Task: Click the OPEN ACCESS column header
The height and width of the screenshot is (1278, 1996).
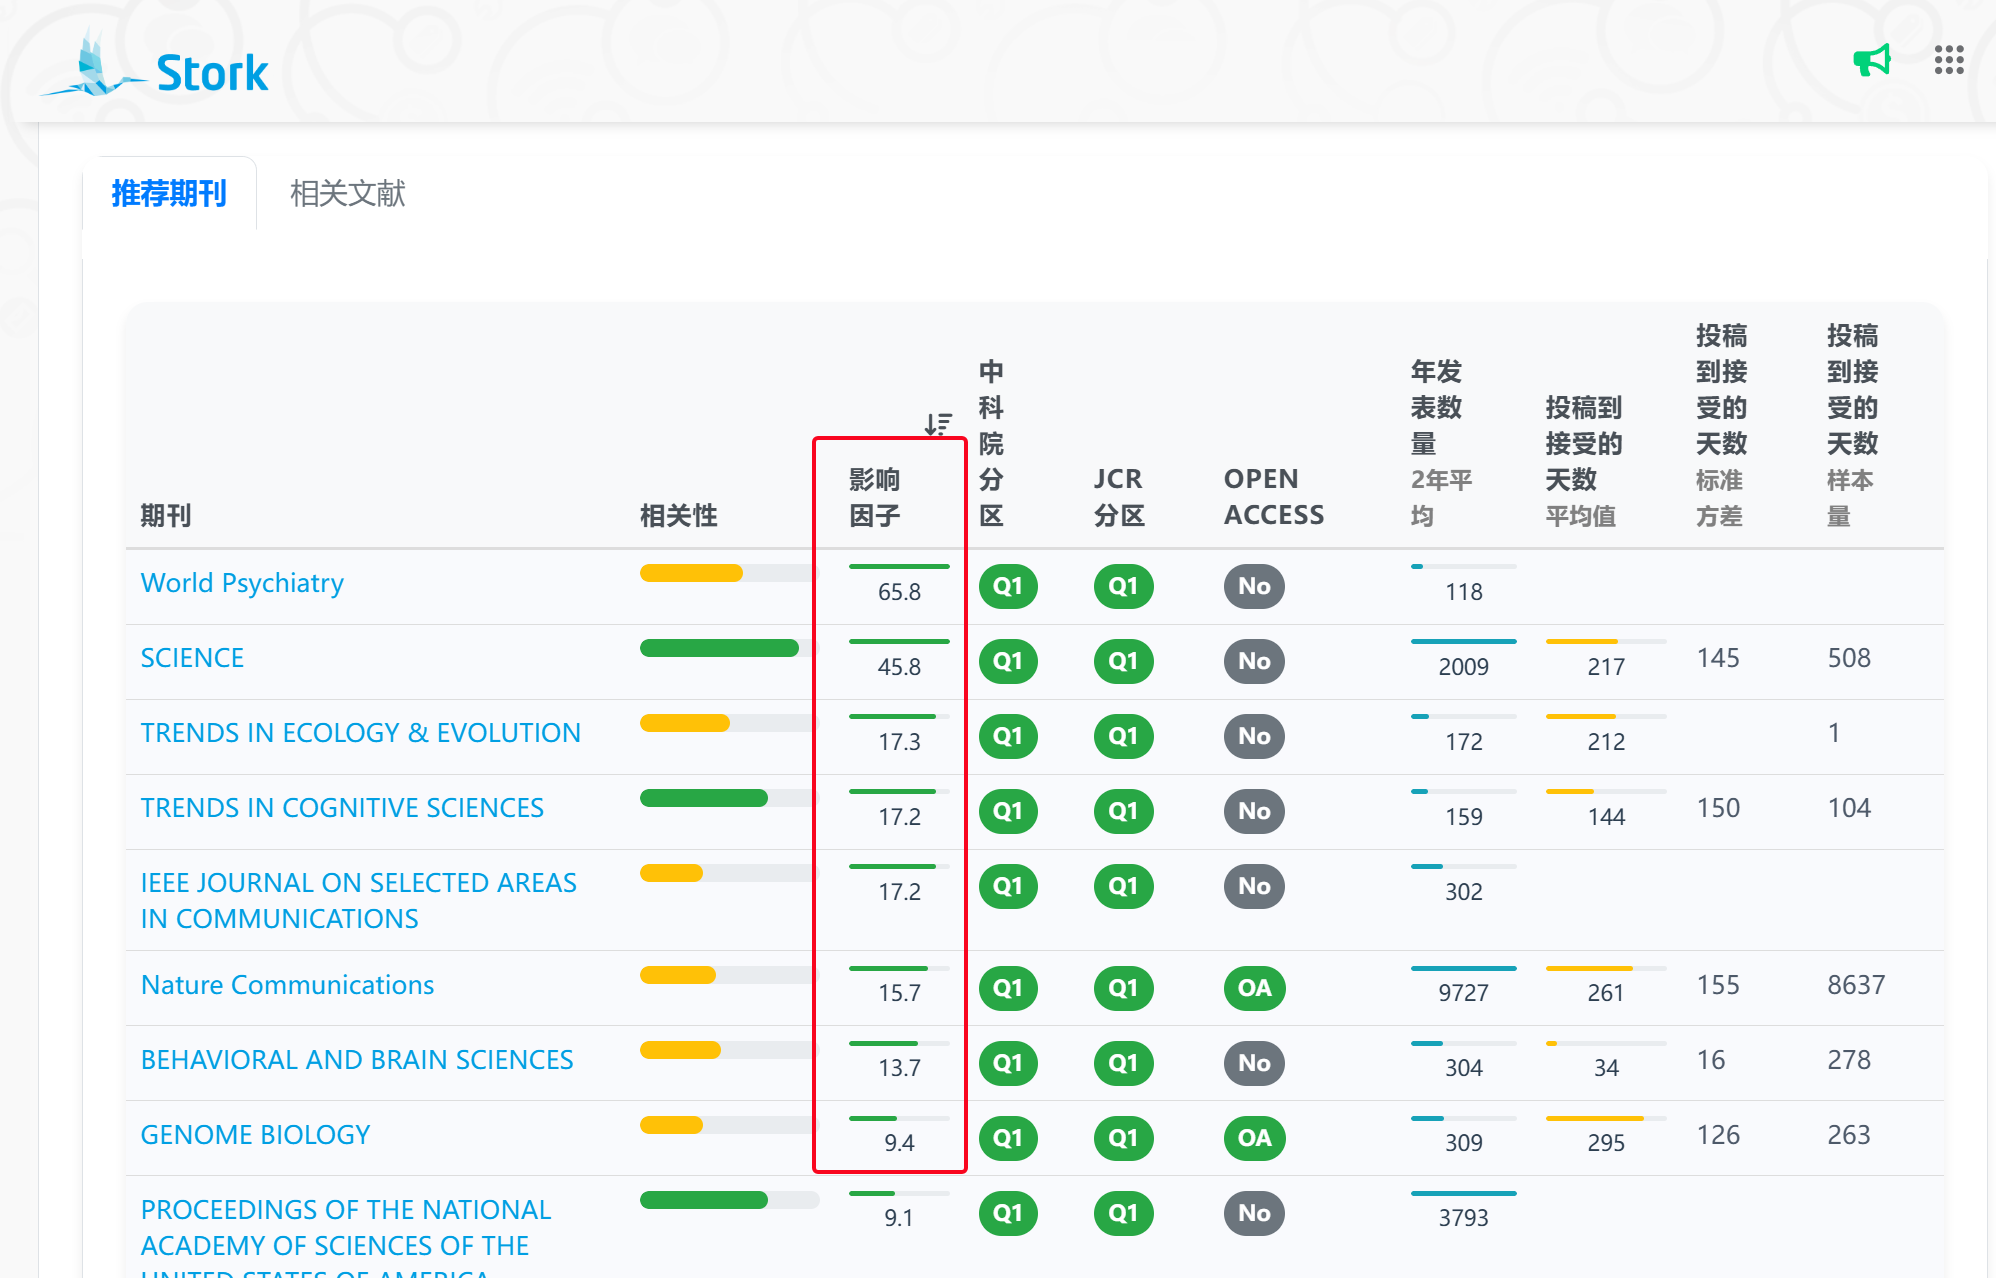Action: (1273, 498)
